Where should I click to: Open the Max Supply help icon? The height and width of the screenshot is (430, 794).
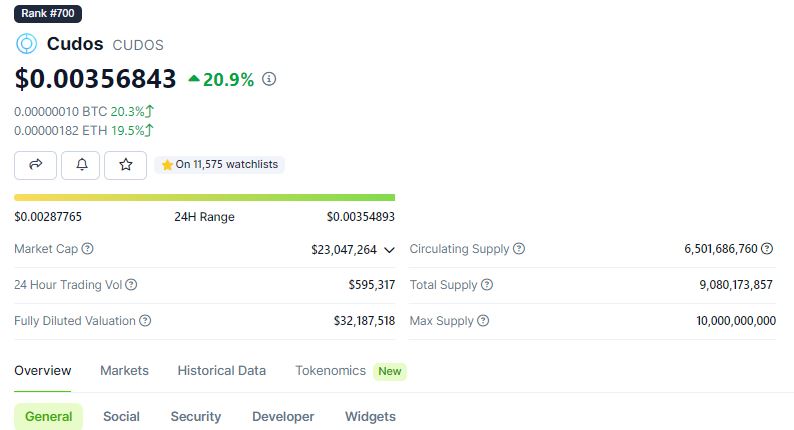click(x=483, y=321)
